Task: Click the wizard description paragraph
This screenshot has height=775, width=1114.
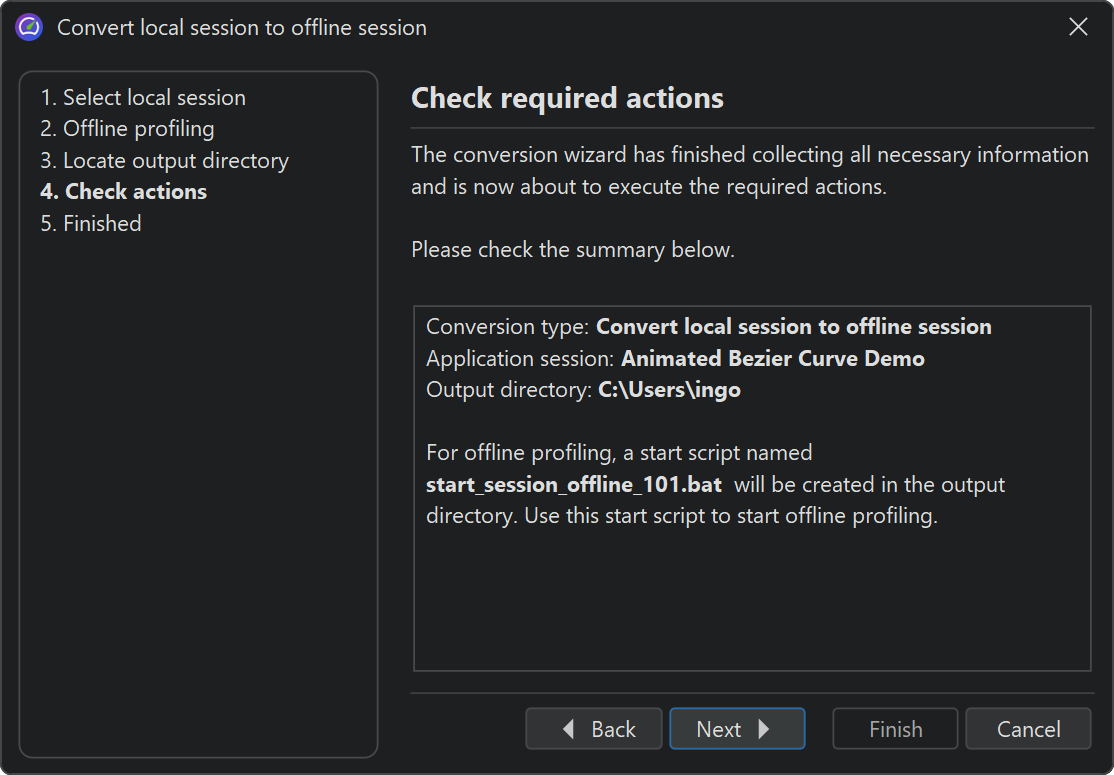Action: 749,171
